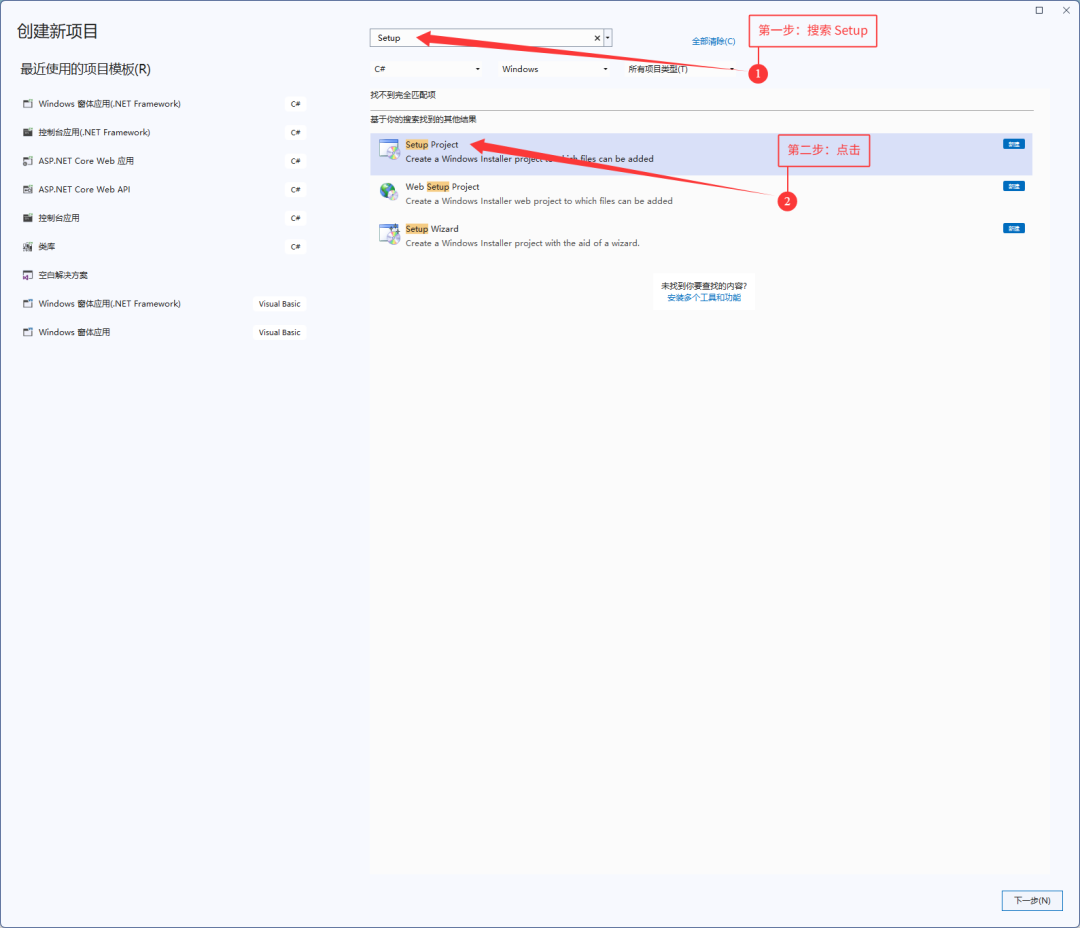The width and height of the screenshot is (1080, 928).
Task: Click the ASP.NET Core Web API icon
Action: pos(28,189)
